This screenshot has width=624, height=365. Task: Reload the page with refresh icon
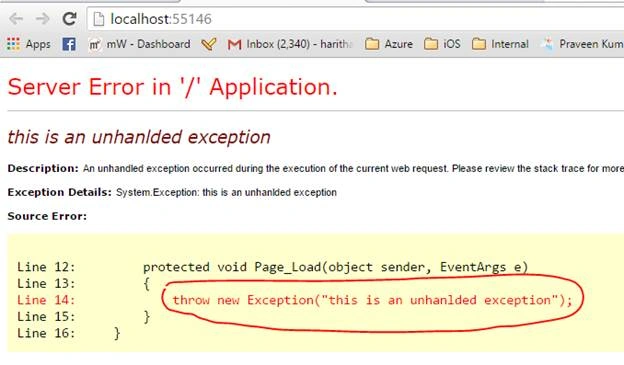(69, 19)
